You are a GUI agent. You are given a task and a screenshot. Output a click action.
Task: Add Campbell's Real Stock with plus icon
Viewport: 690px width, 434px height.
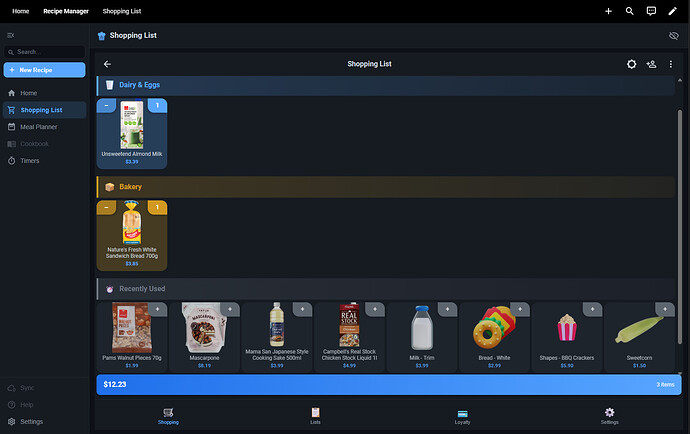click(x=375, y=309)
